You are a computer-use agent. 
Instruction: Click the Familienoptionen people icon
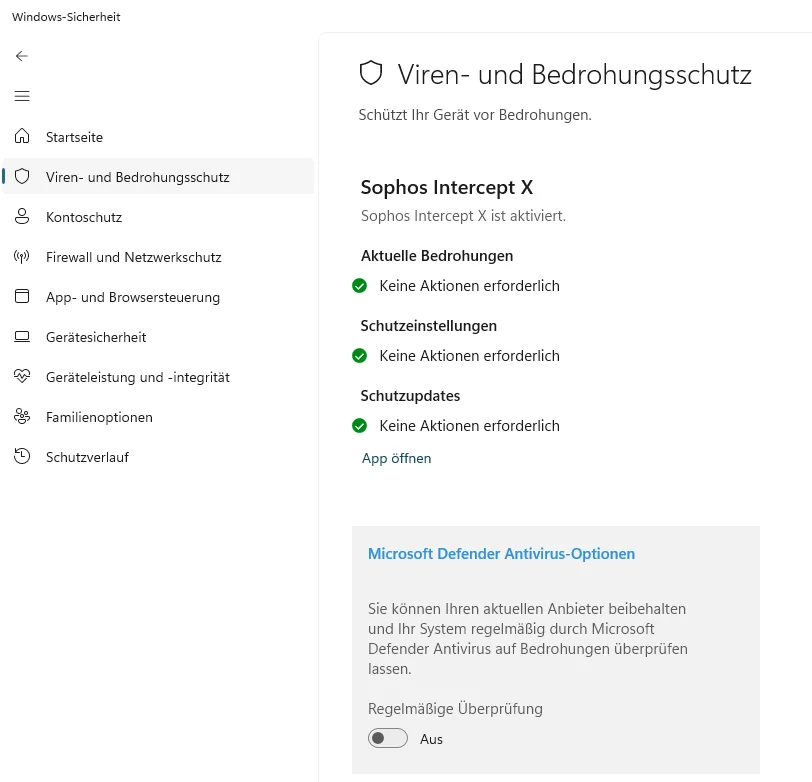click(x=22, y=416)
